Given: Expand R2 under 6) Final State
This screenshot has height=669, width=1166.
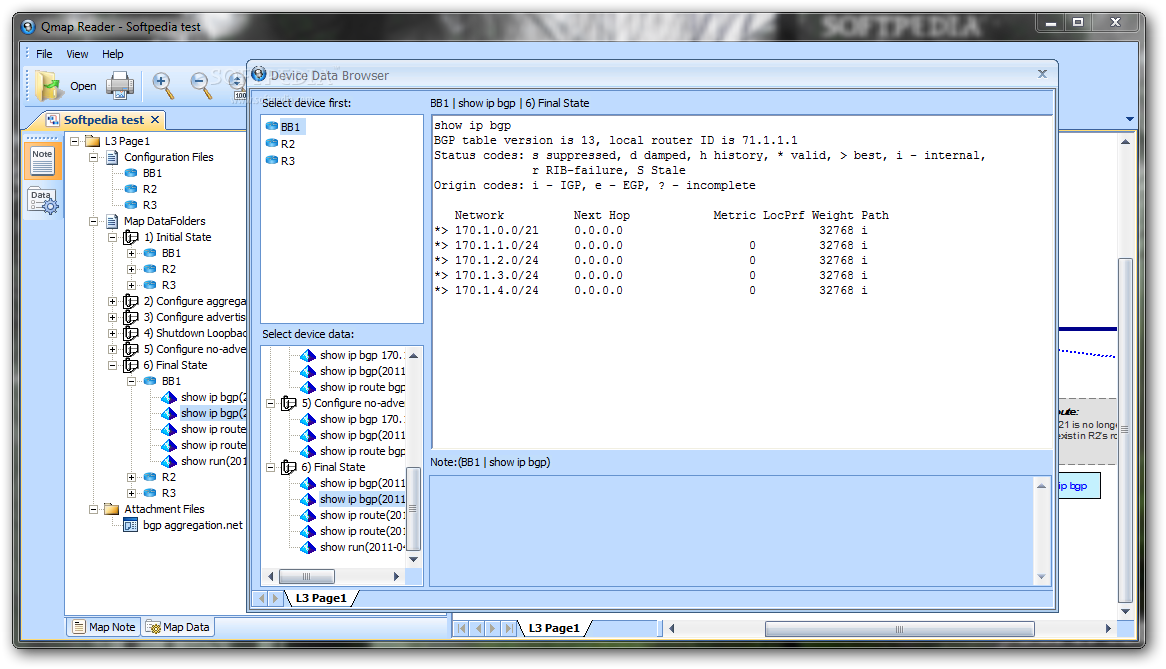Looking at the screenshot, I should (x=132, y=477).
